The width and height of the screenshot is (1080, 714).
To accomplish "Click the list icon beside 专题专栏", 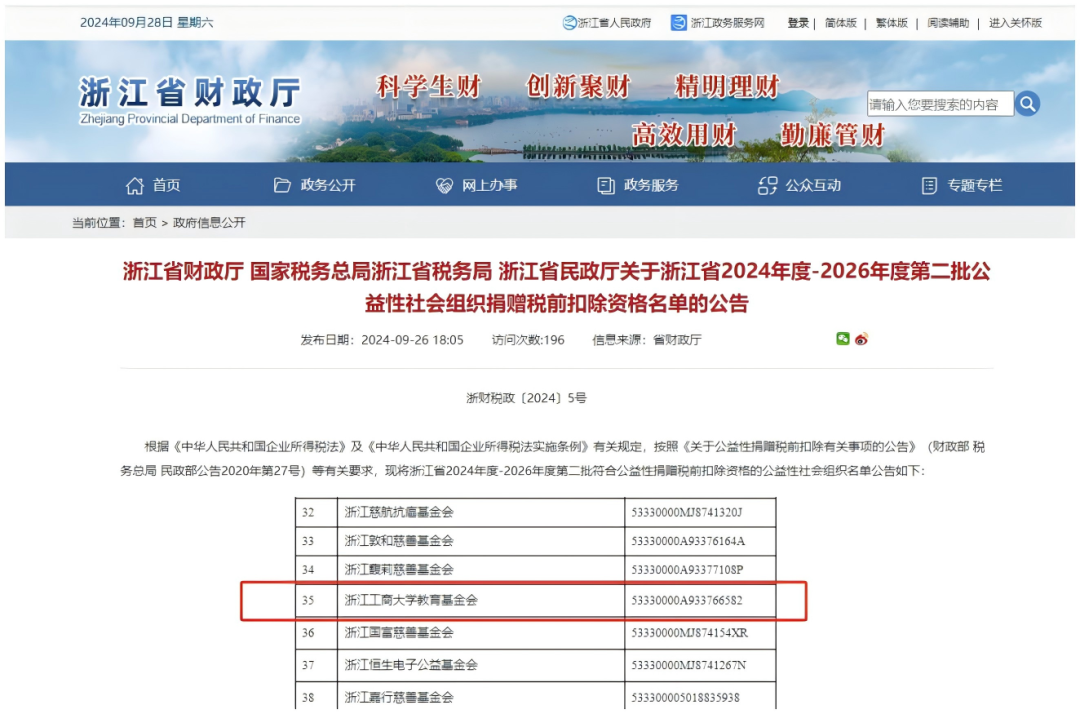I will click(x=929, y=185).
